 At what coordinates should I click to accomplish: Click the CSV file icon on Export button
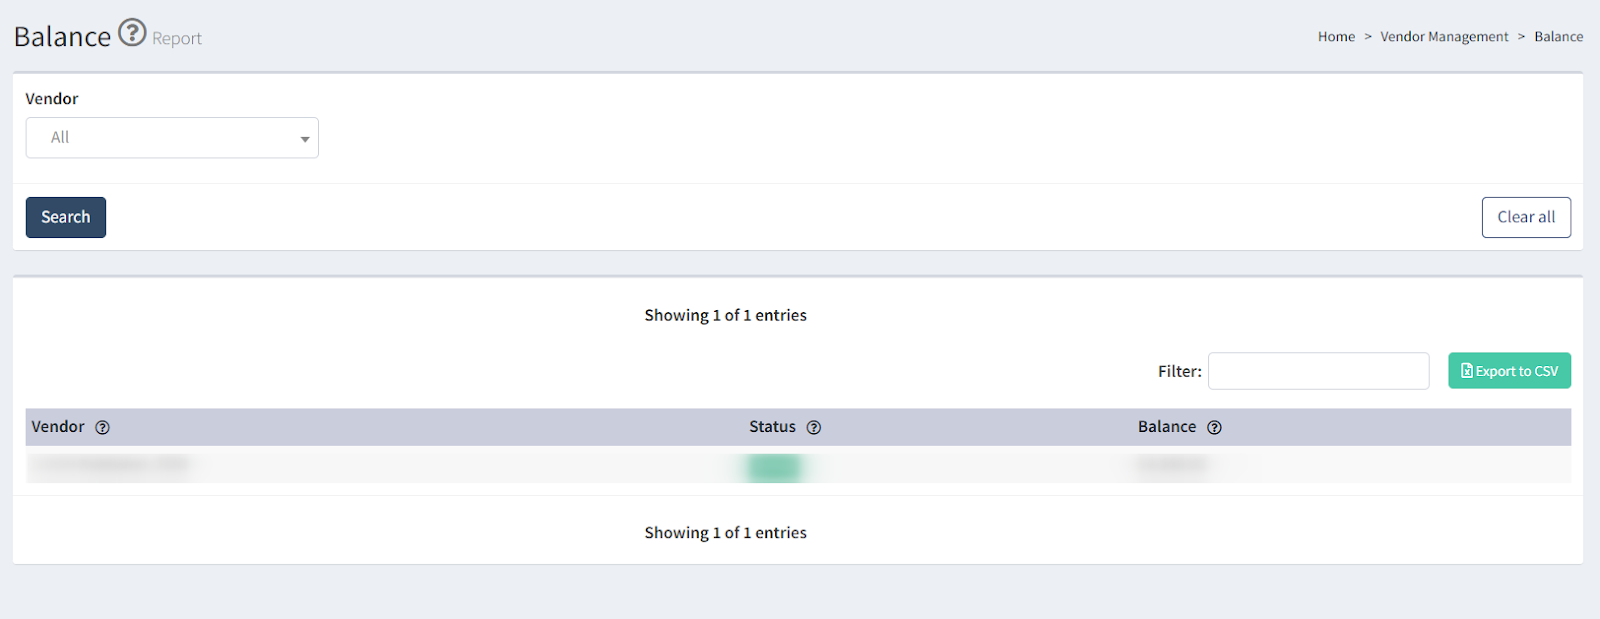point(1467,371)
